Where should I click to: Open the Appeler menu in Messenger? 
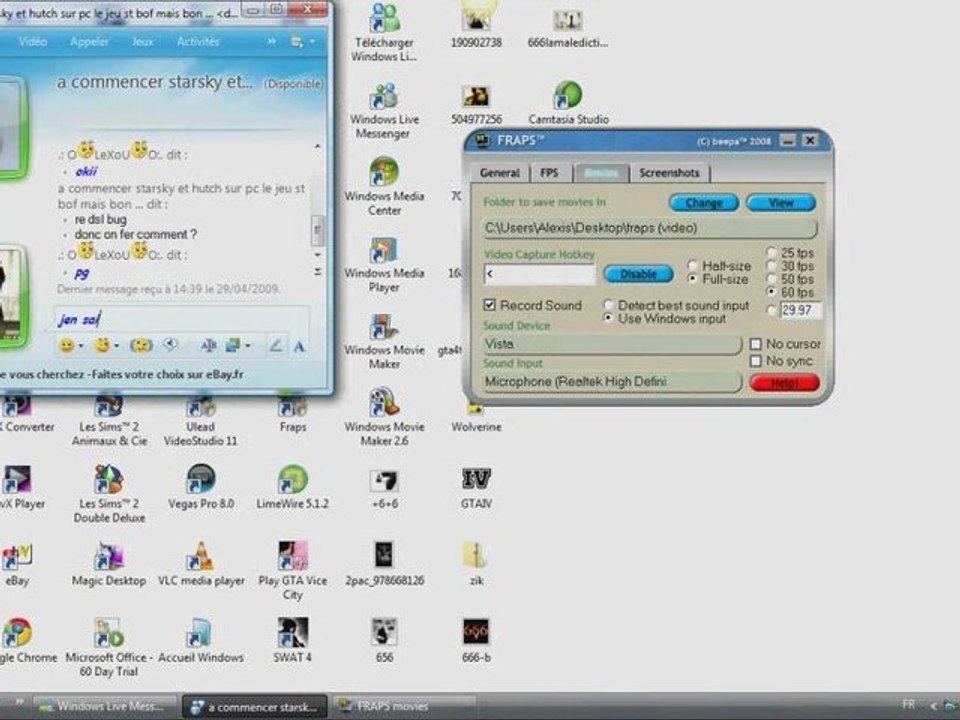click(89, 42)
